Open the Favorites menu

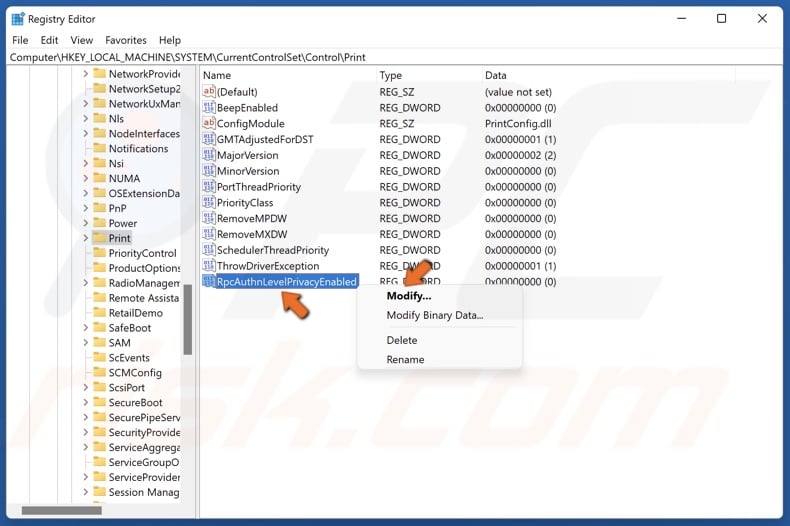coord(126,40)
